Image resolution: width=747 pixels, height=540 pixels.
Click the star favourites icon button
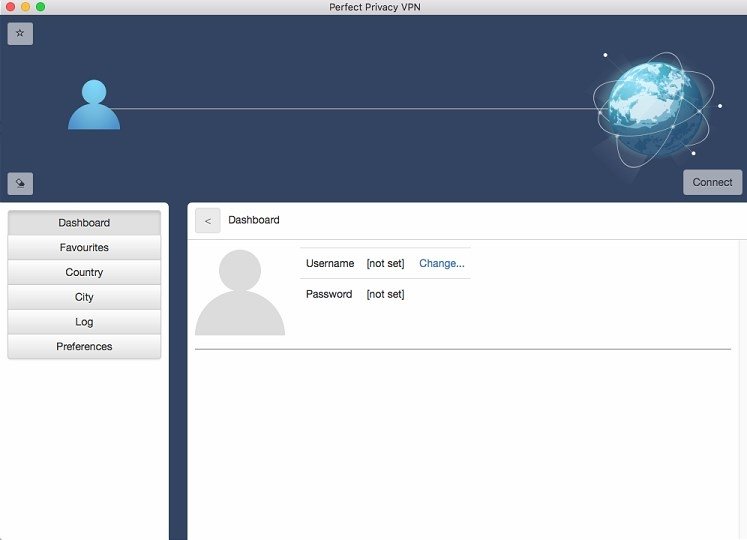coord(20,33)
